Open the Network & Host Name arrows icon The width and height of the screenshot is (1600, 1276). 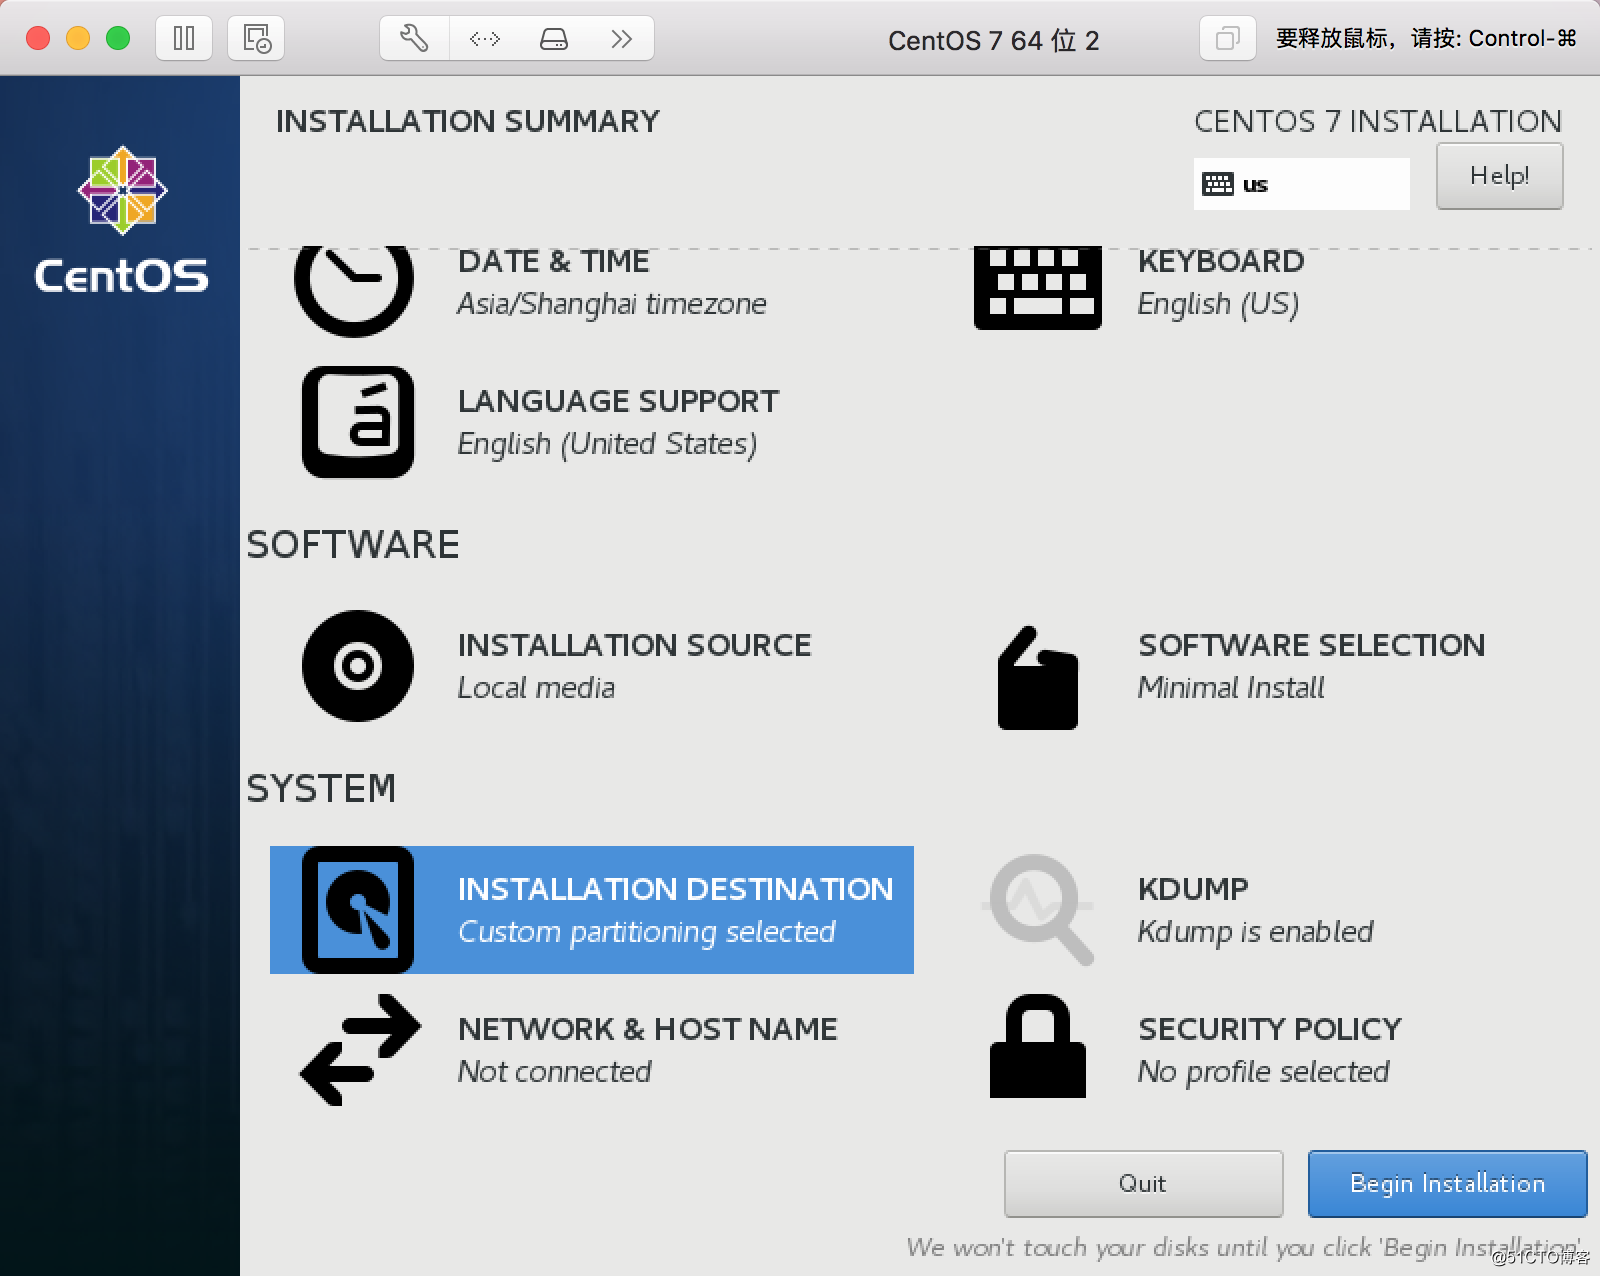[360, 1049]
